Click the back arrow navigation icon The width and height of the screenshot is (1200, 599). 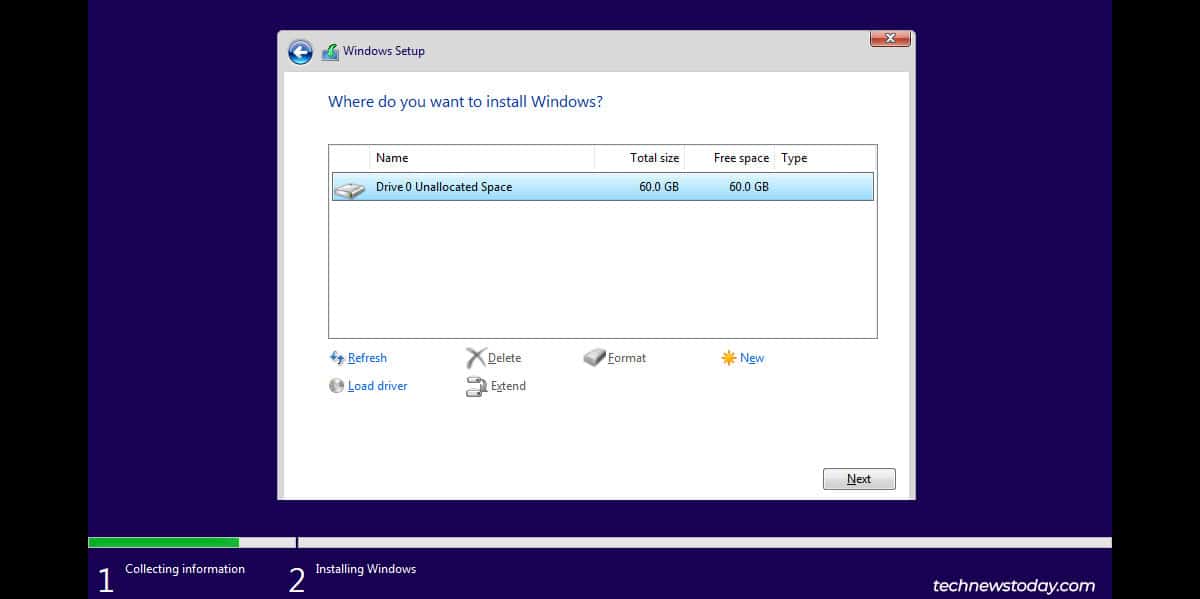pos(300,51)
